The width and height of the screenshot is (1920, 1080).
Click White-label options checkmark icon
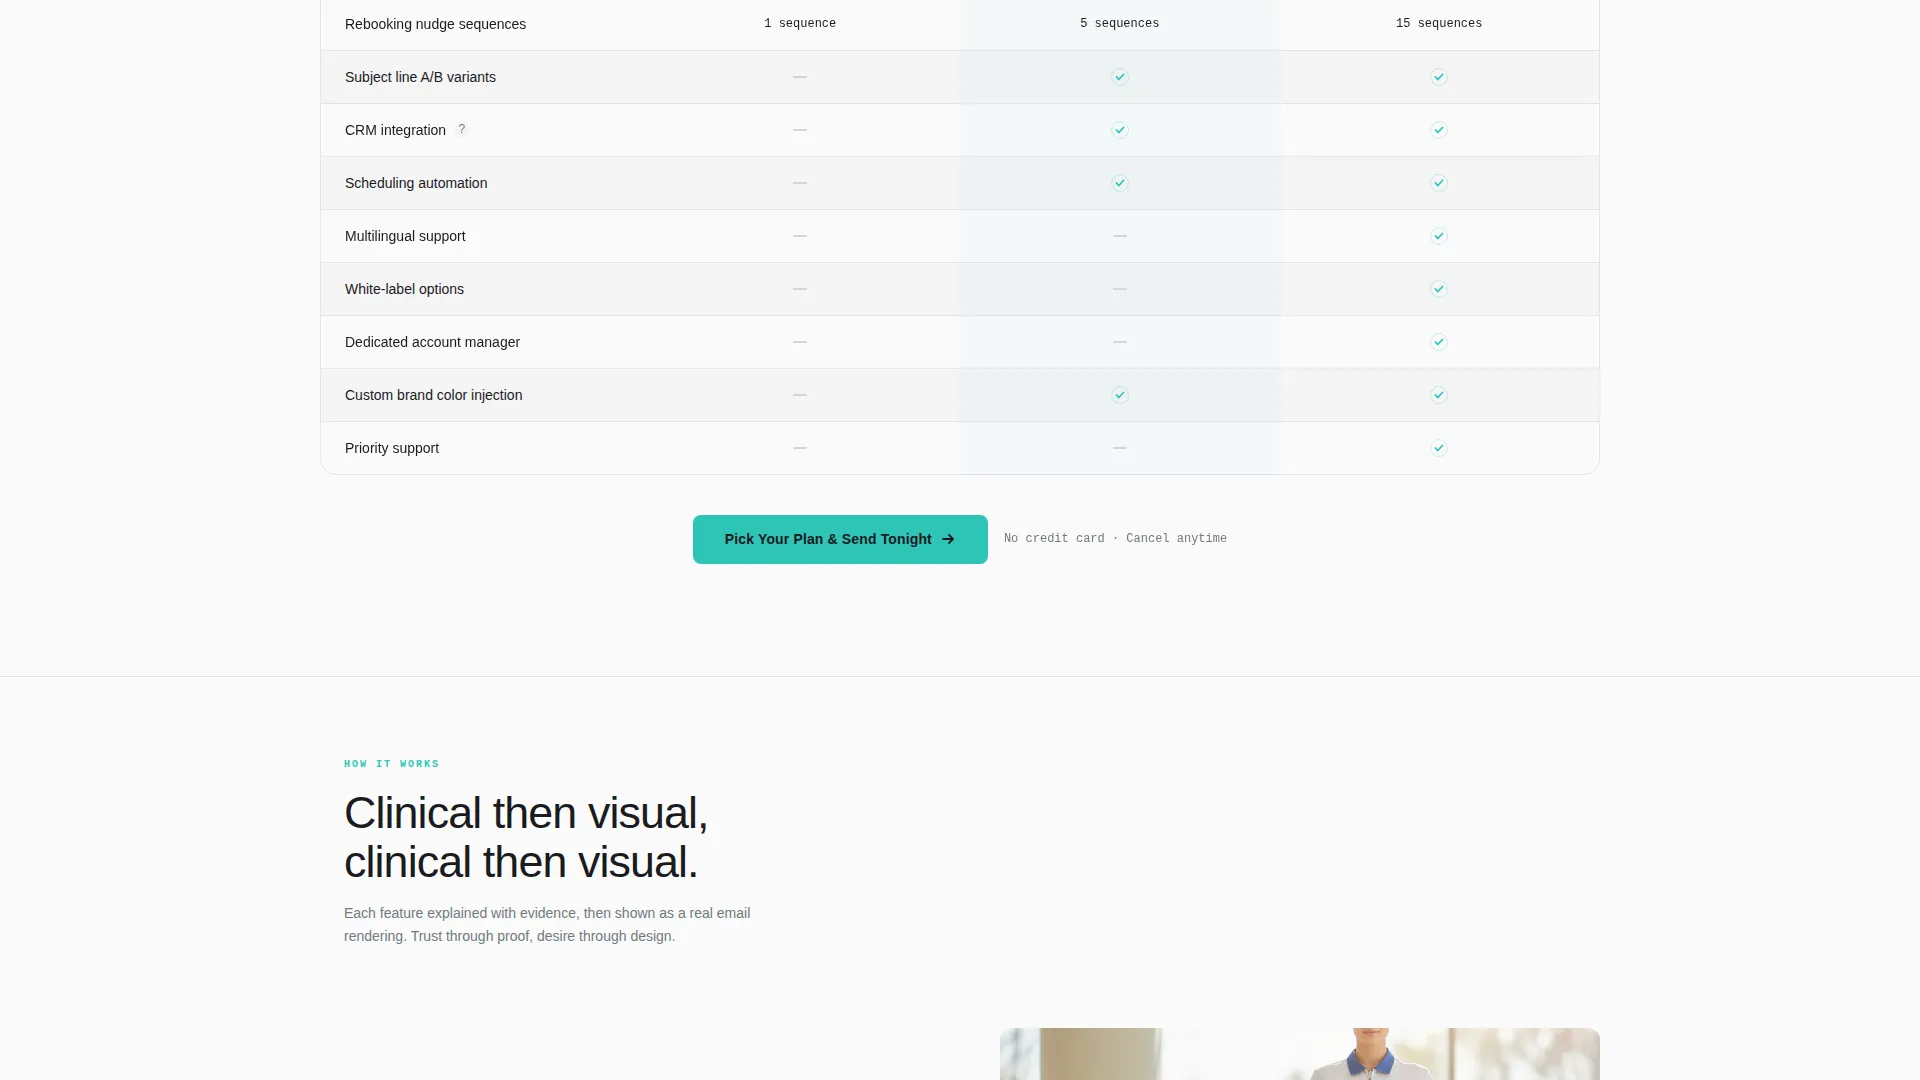(x=1439, y=289)
